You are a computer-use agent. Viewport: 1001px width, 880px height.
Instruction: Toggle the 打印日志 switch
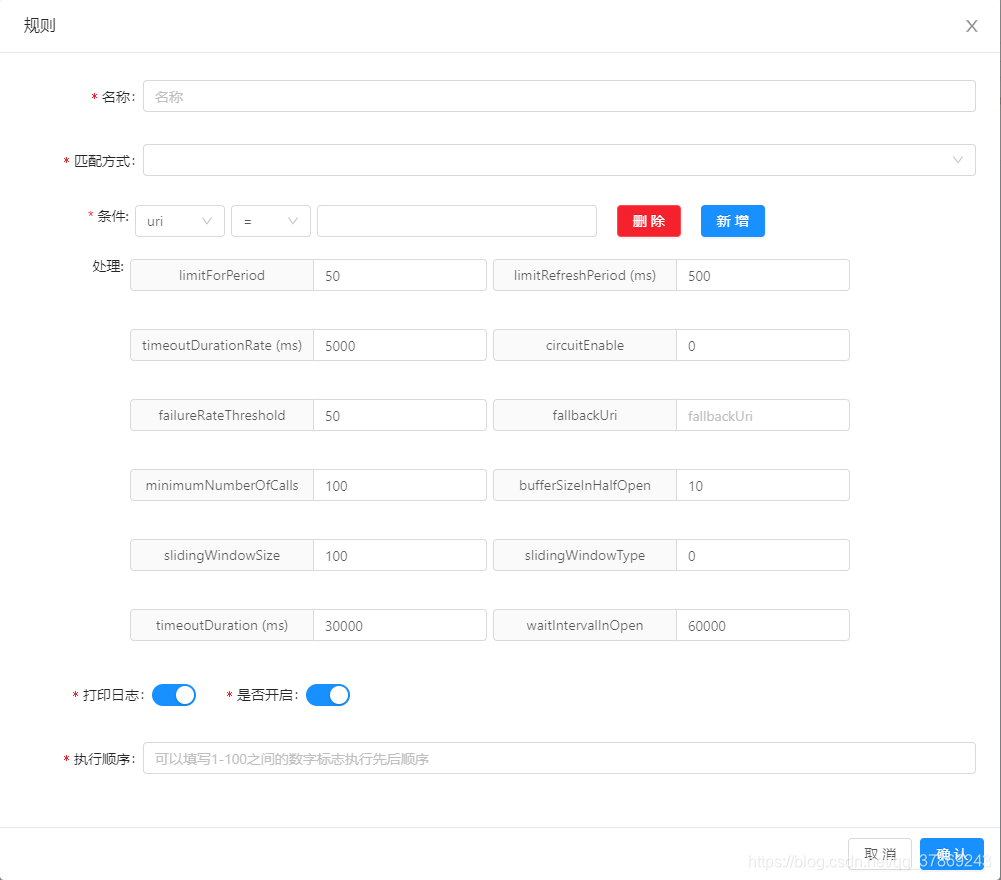(174, 695)
